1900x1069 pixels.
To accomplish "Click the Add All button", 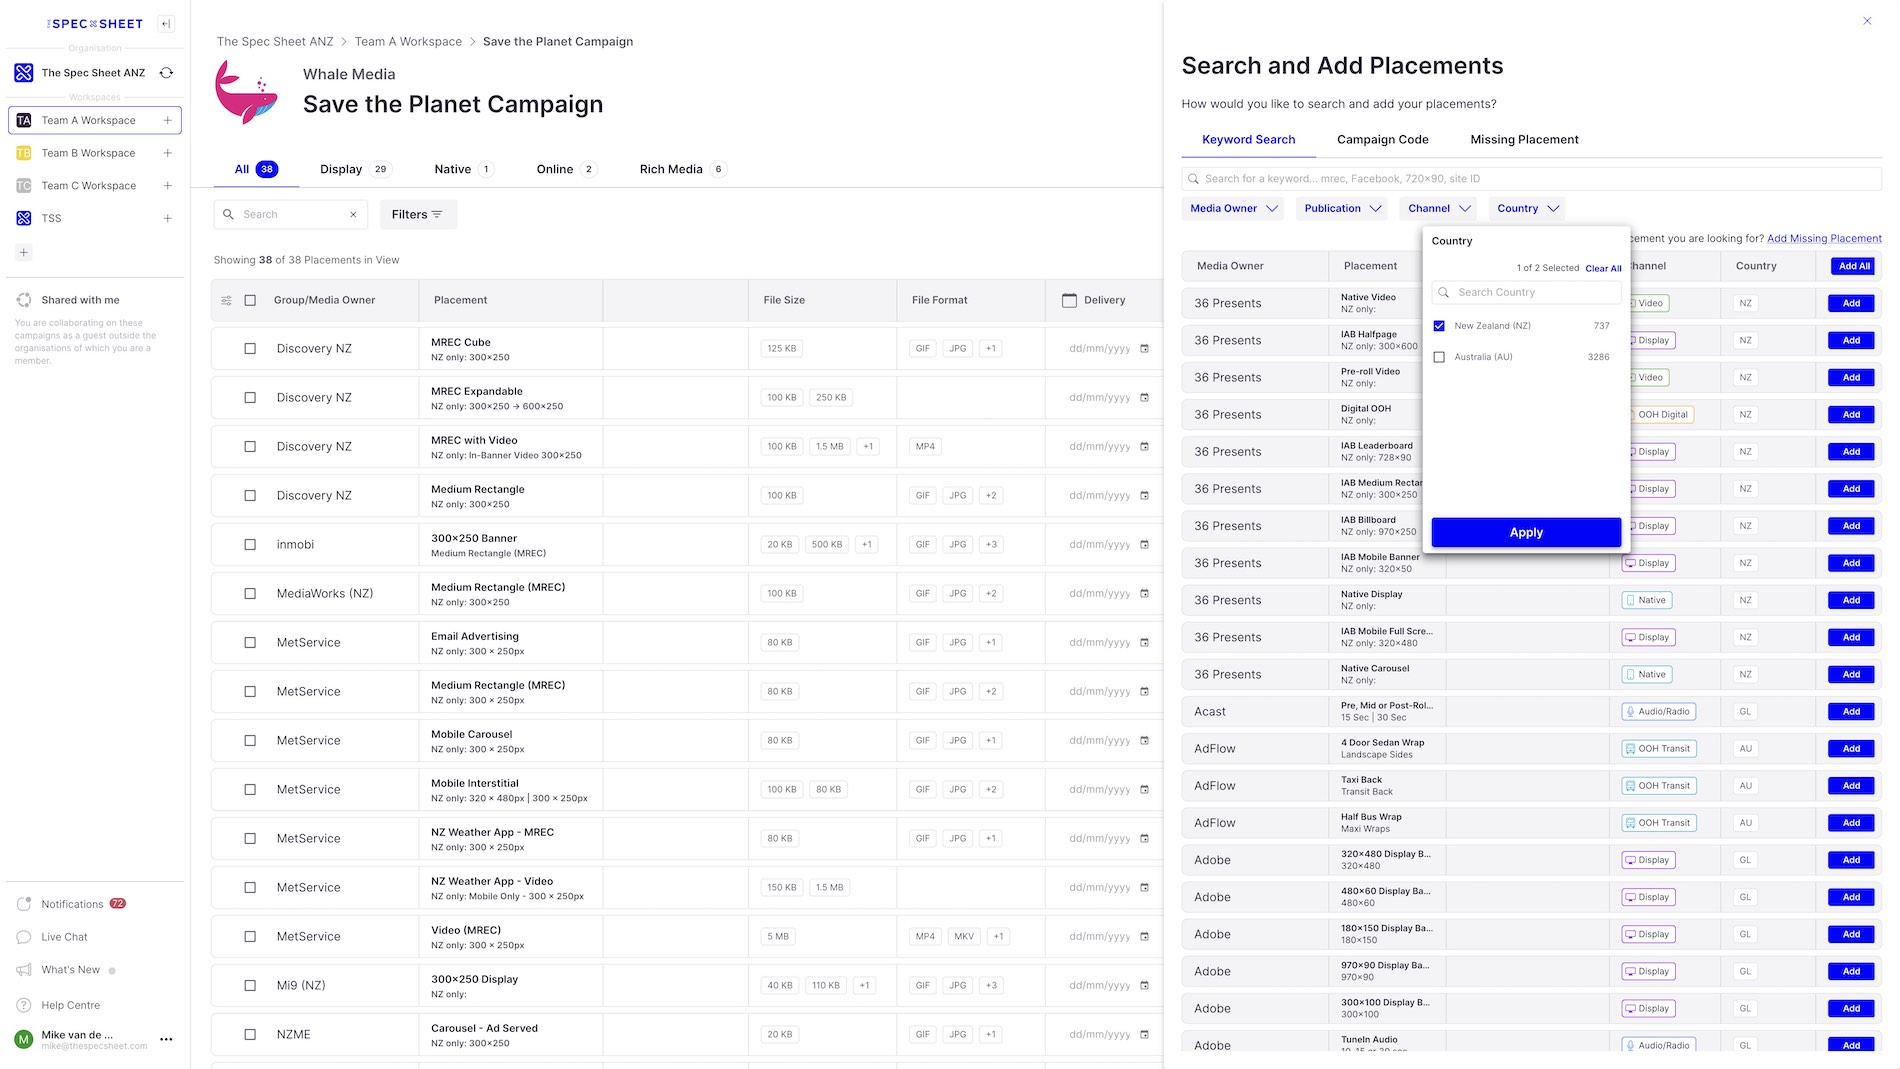I will [x=1853, y=266].
